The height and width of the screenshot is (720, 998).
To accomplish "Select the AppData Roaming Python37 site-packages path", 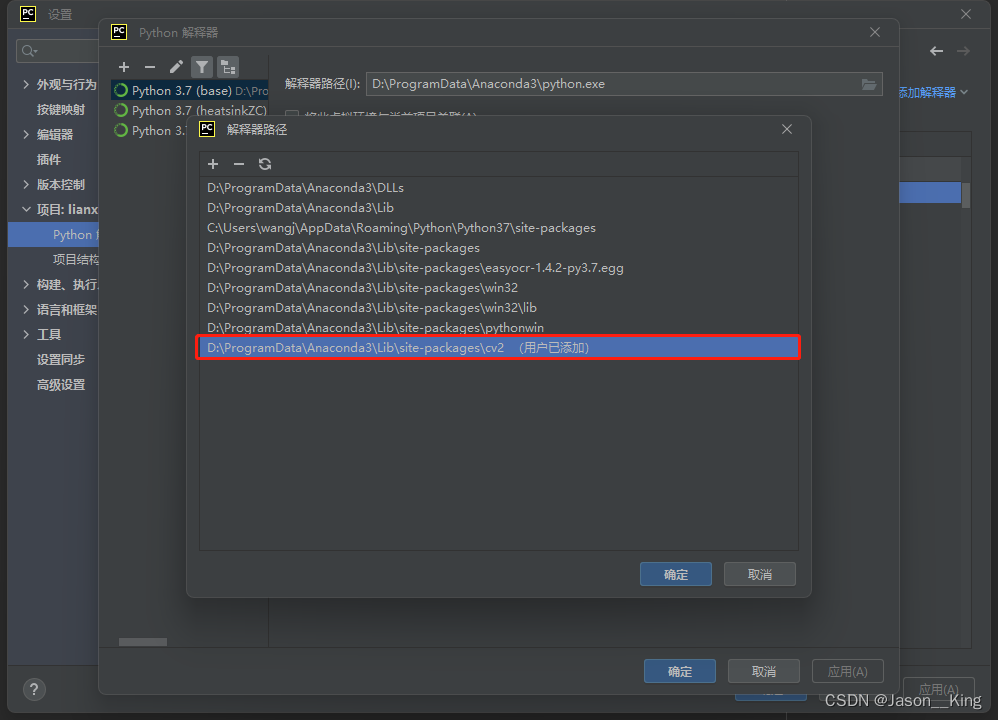I will point(498,228).
